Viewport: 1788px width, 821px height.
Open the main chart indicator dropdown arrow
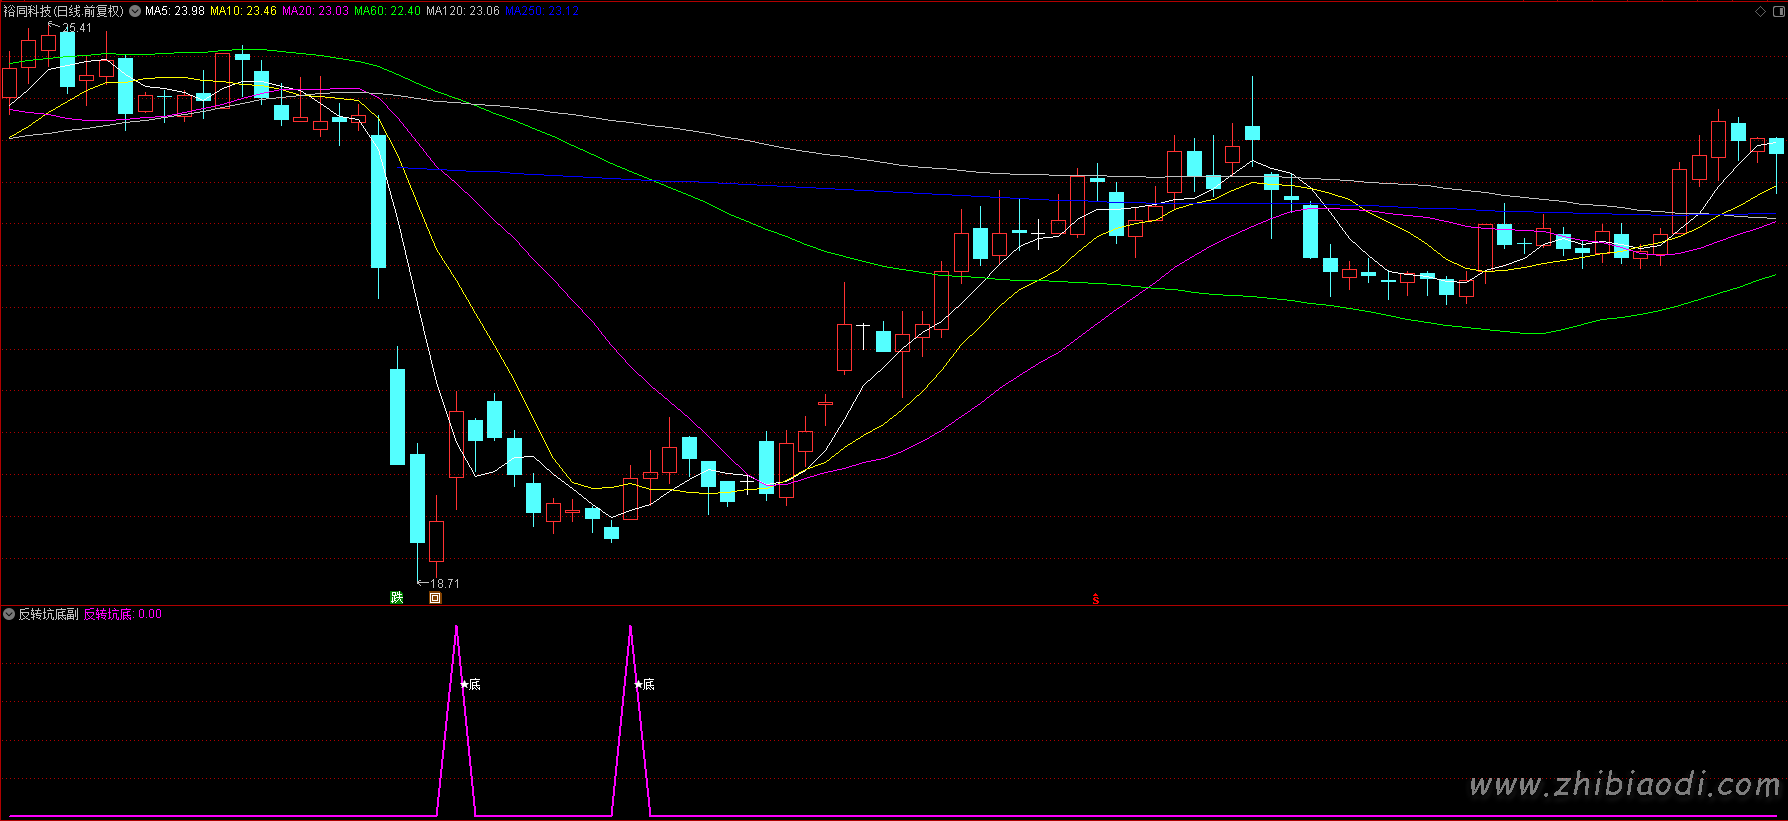(x=135, y=11)
